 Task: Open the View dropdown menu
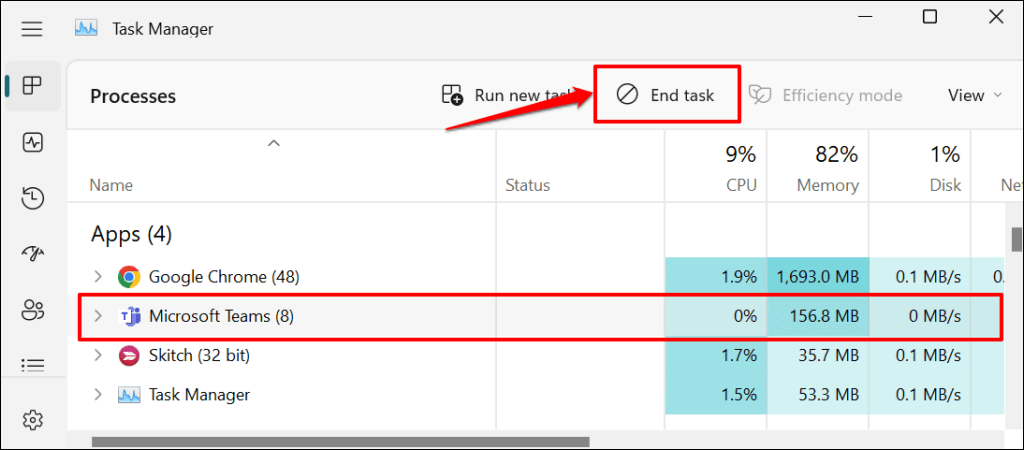pyautogui.click(x=974, y=95)
